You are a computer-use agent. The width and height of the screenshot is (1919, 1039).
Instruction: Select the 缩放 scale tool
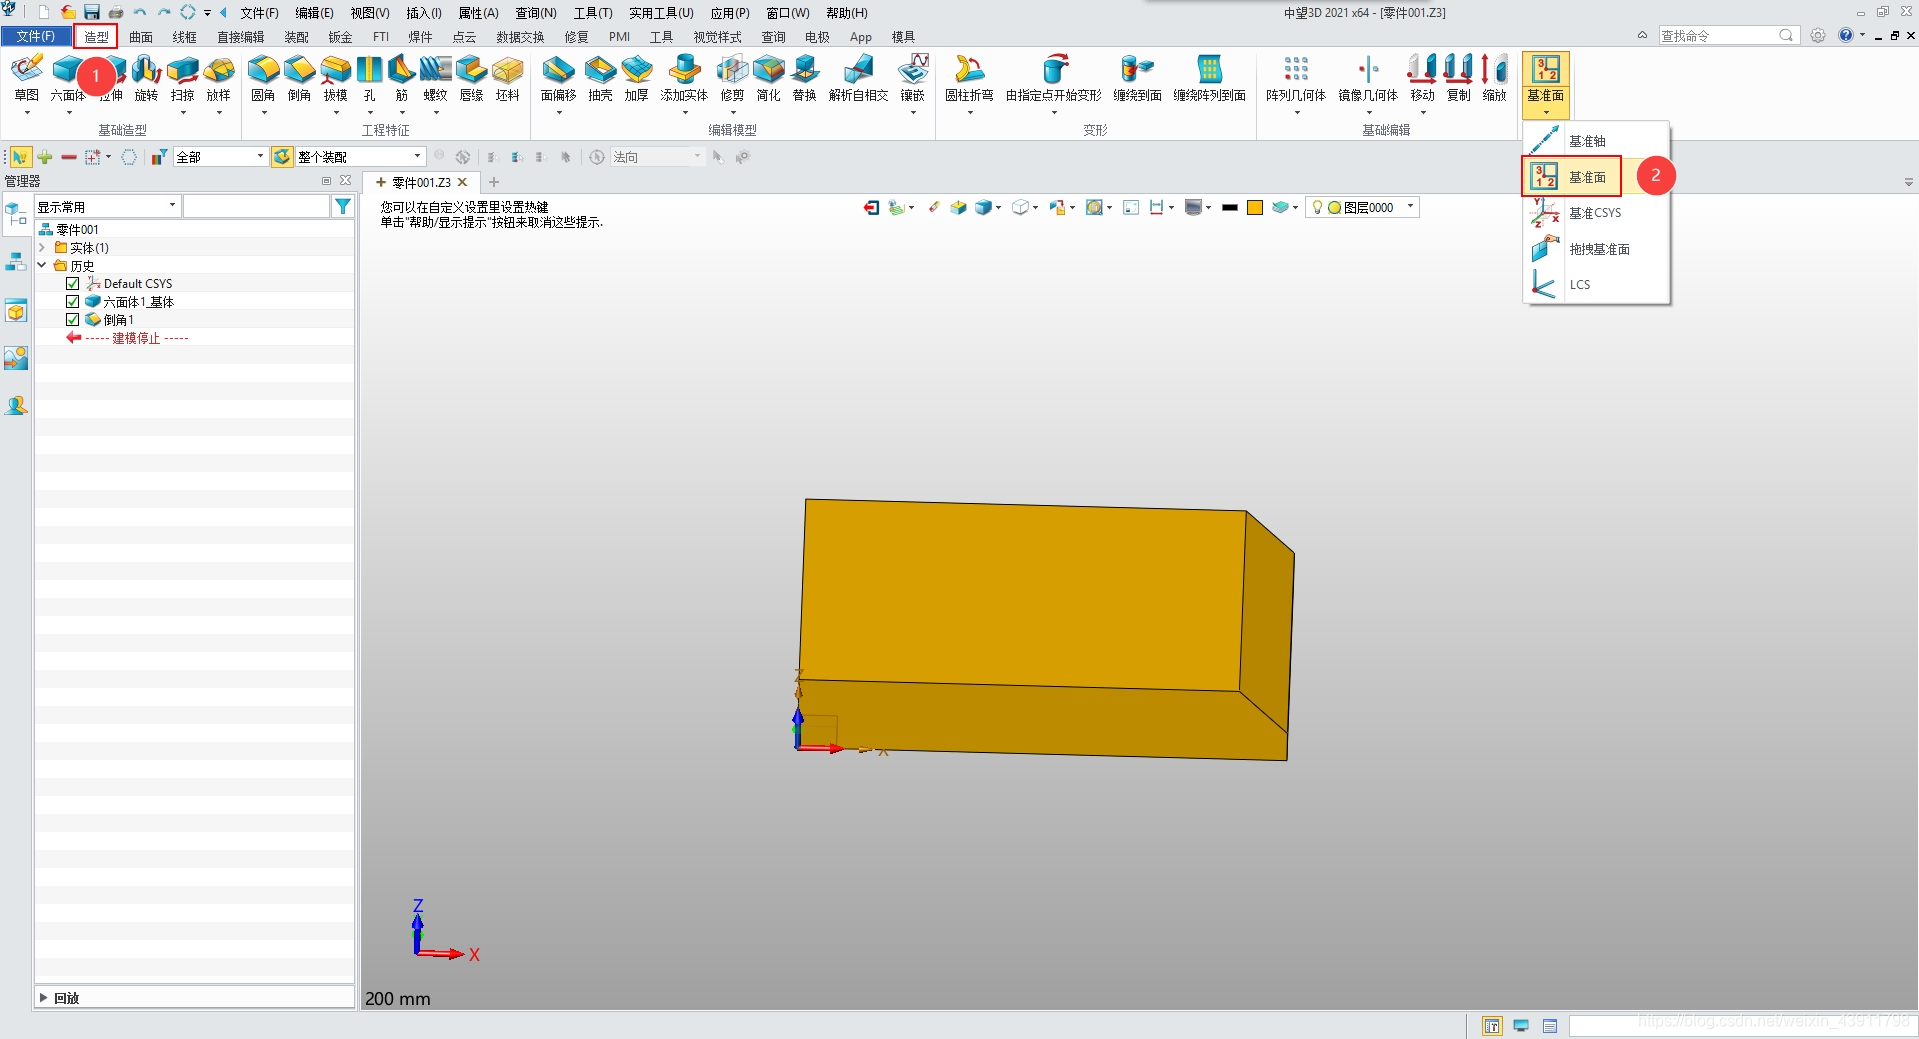[x=1494, y=79]
